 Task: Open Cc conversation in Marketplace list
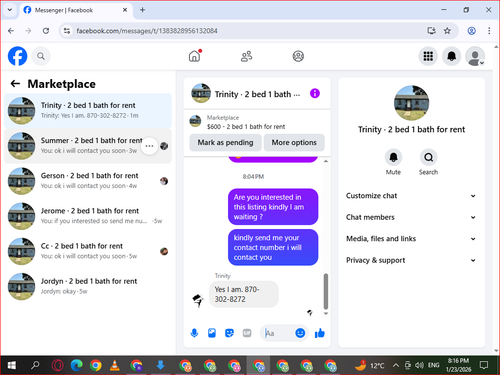click(x=88, y=251)
